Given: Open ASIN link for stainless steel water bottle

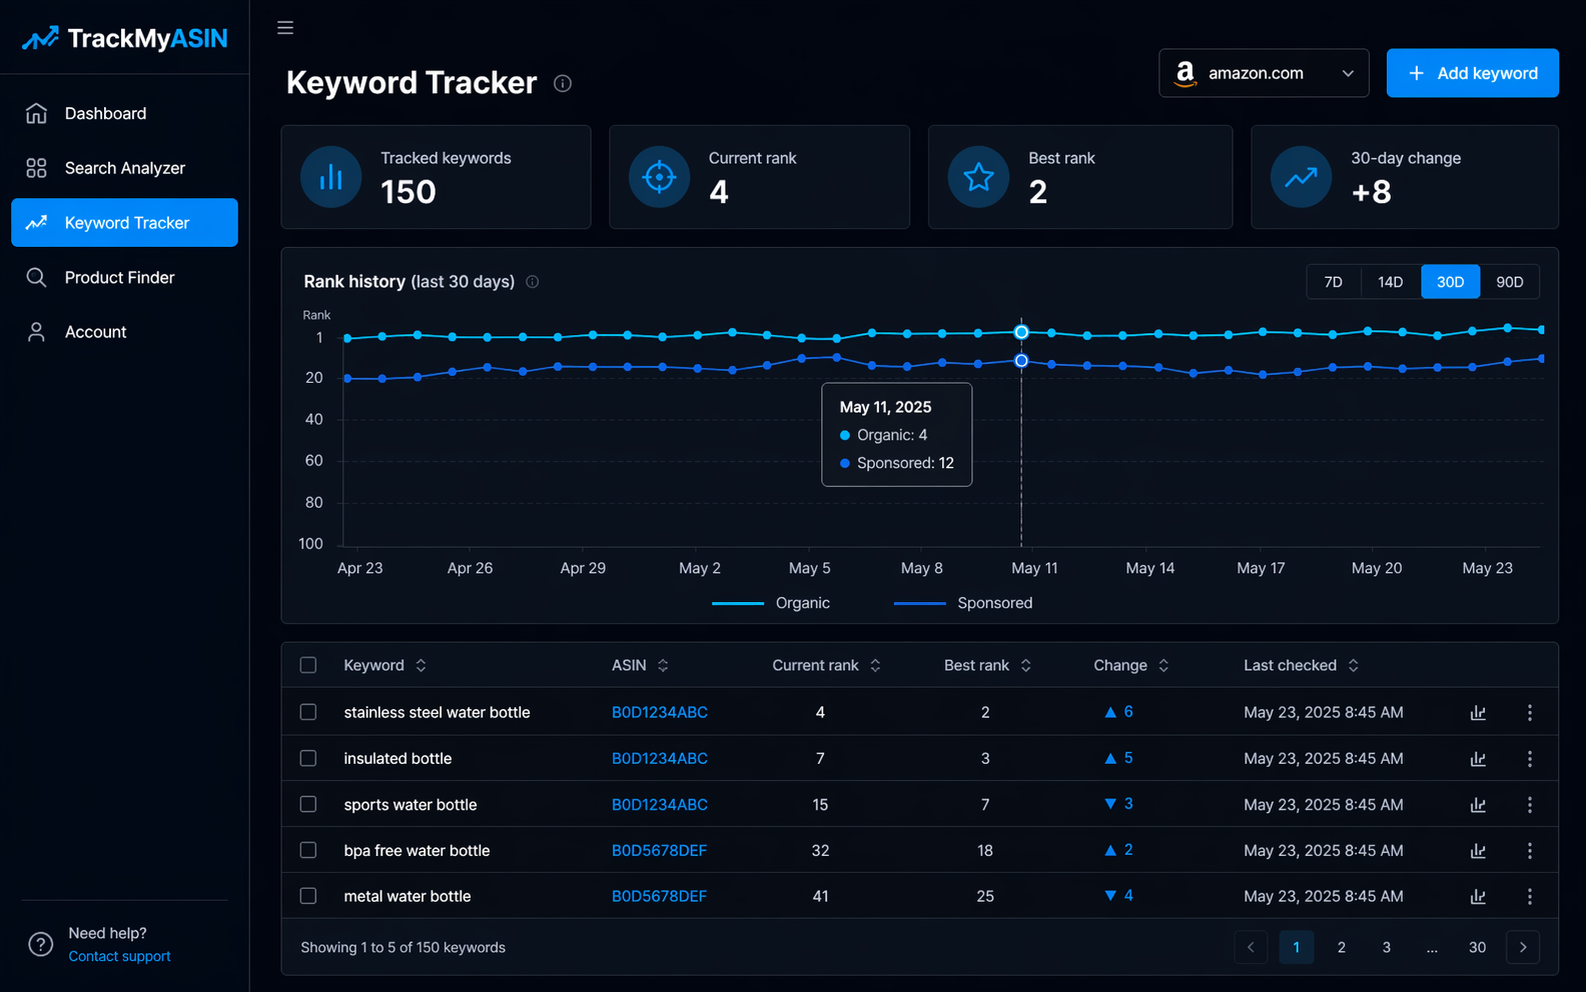Looking at the screenshot, I should [659, 713].
